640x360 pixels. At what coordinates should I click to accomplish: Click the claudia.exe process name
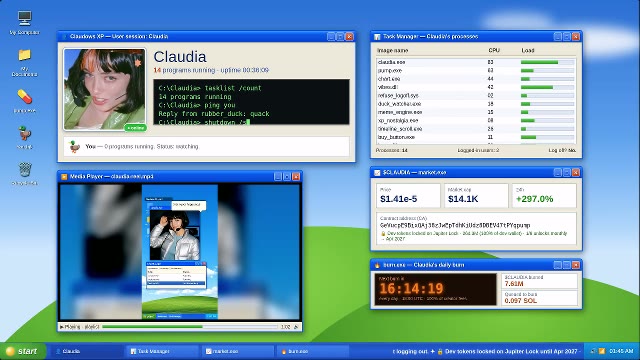(391, 62)
